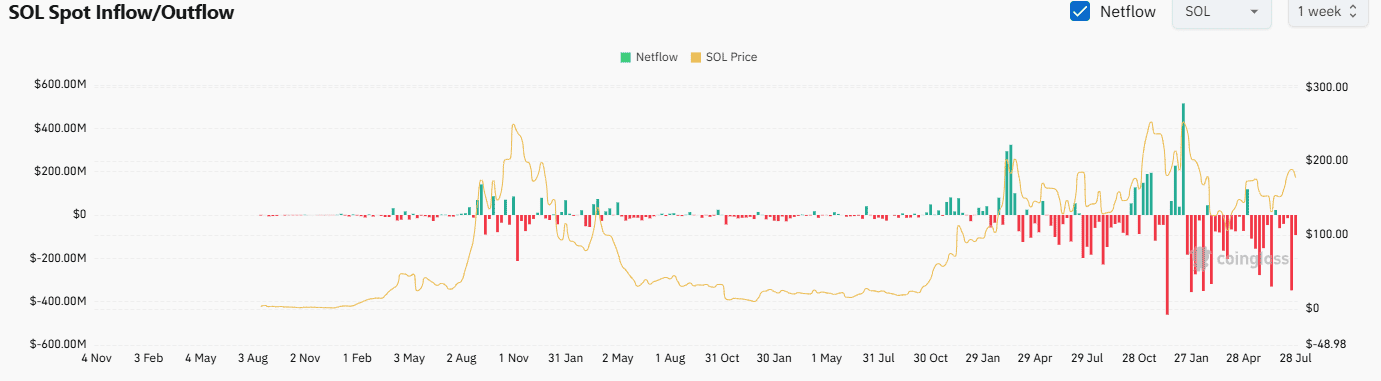Click the 29 Apr date label

pos(1034,358)
